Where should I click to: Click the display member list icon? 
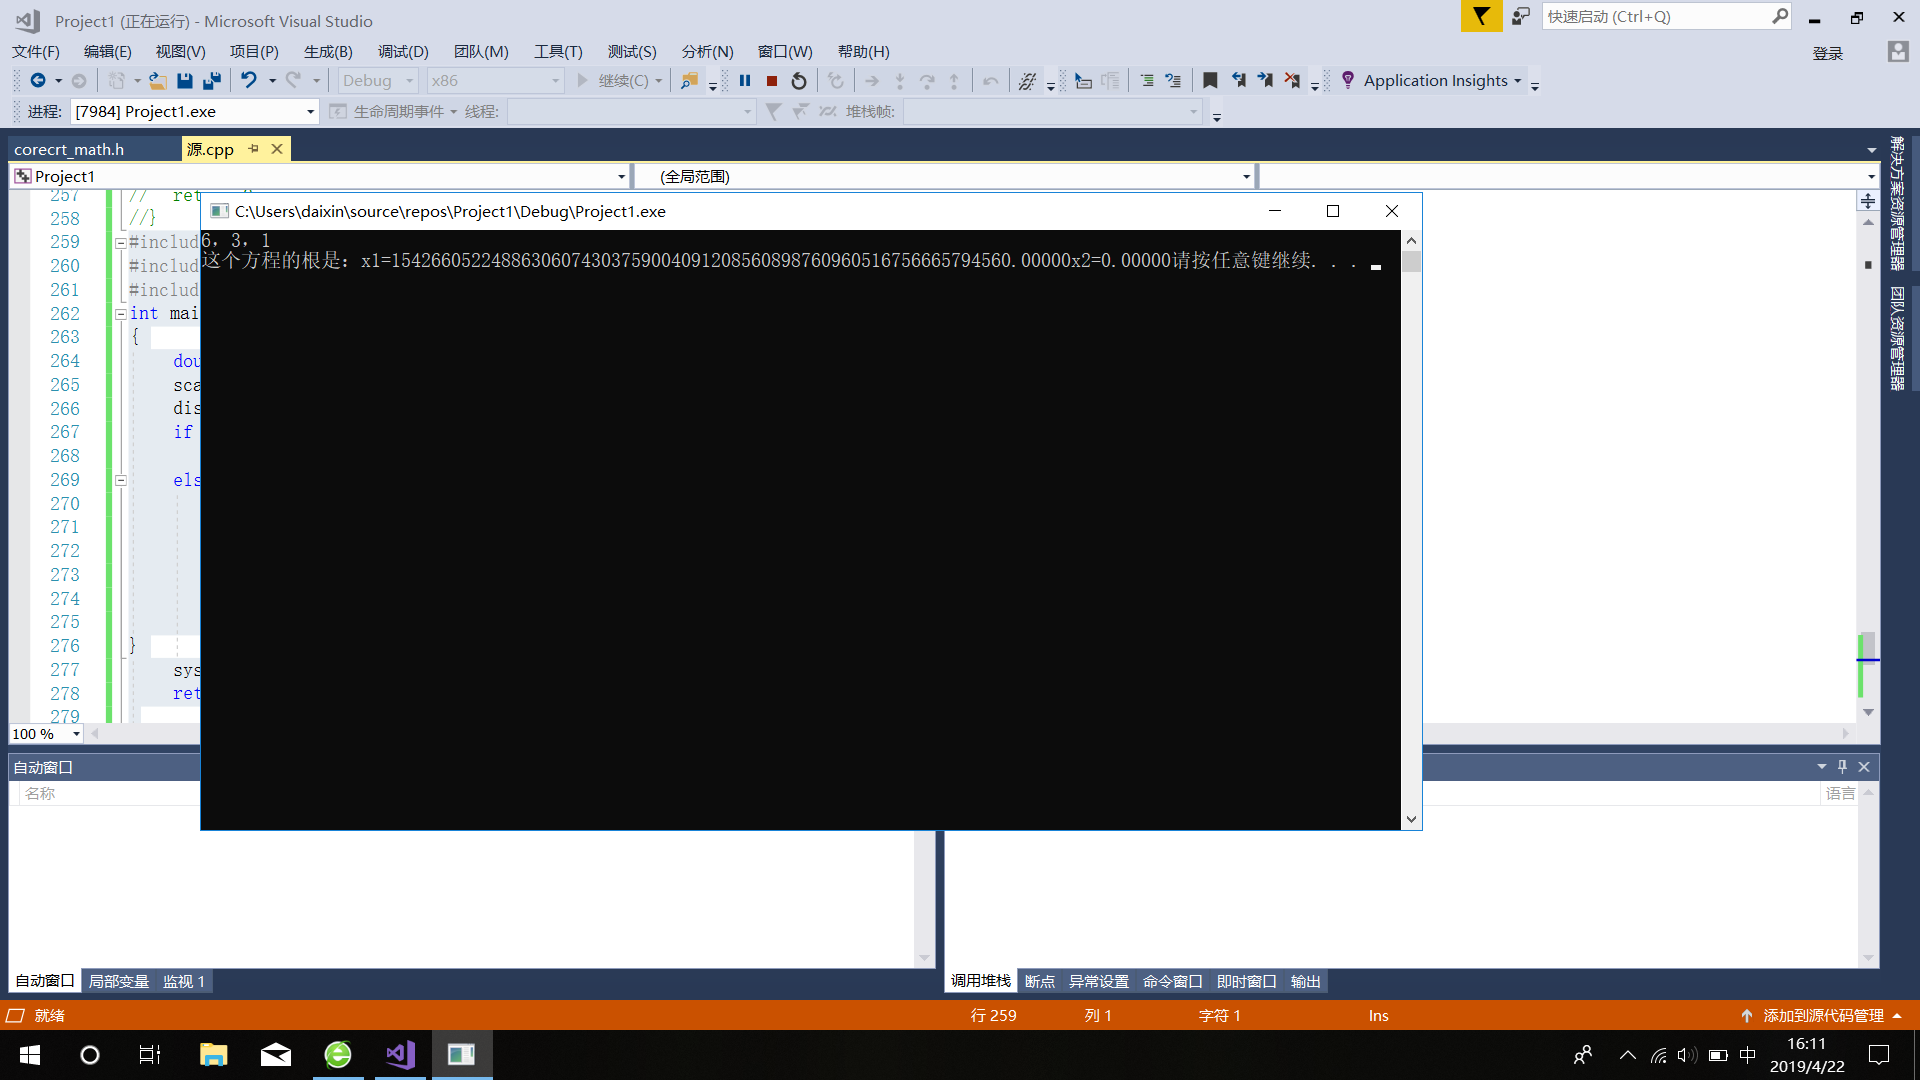(x=1083, y=81)
